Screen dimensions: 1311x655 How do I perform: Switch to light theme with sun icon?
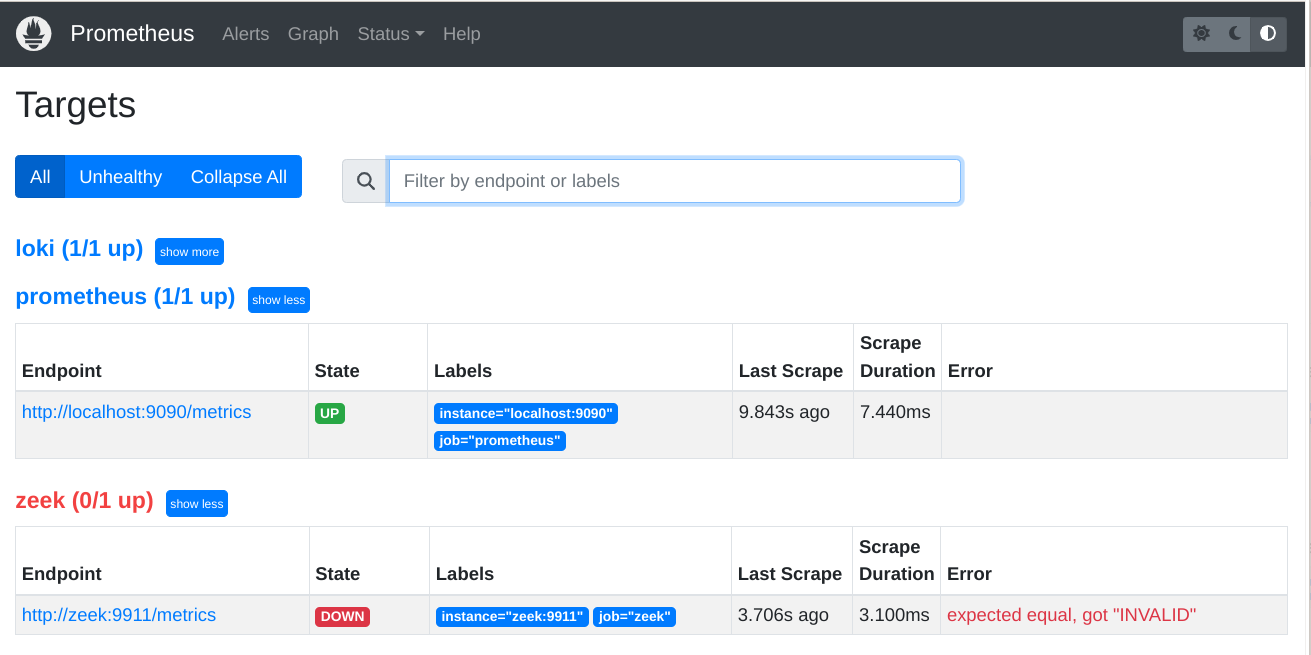click(x=1201, y=34)
